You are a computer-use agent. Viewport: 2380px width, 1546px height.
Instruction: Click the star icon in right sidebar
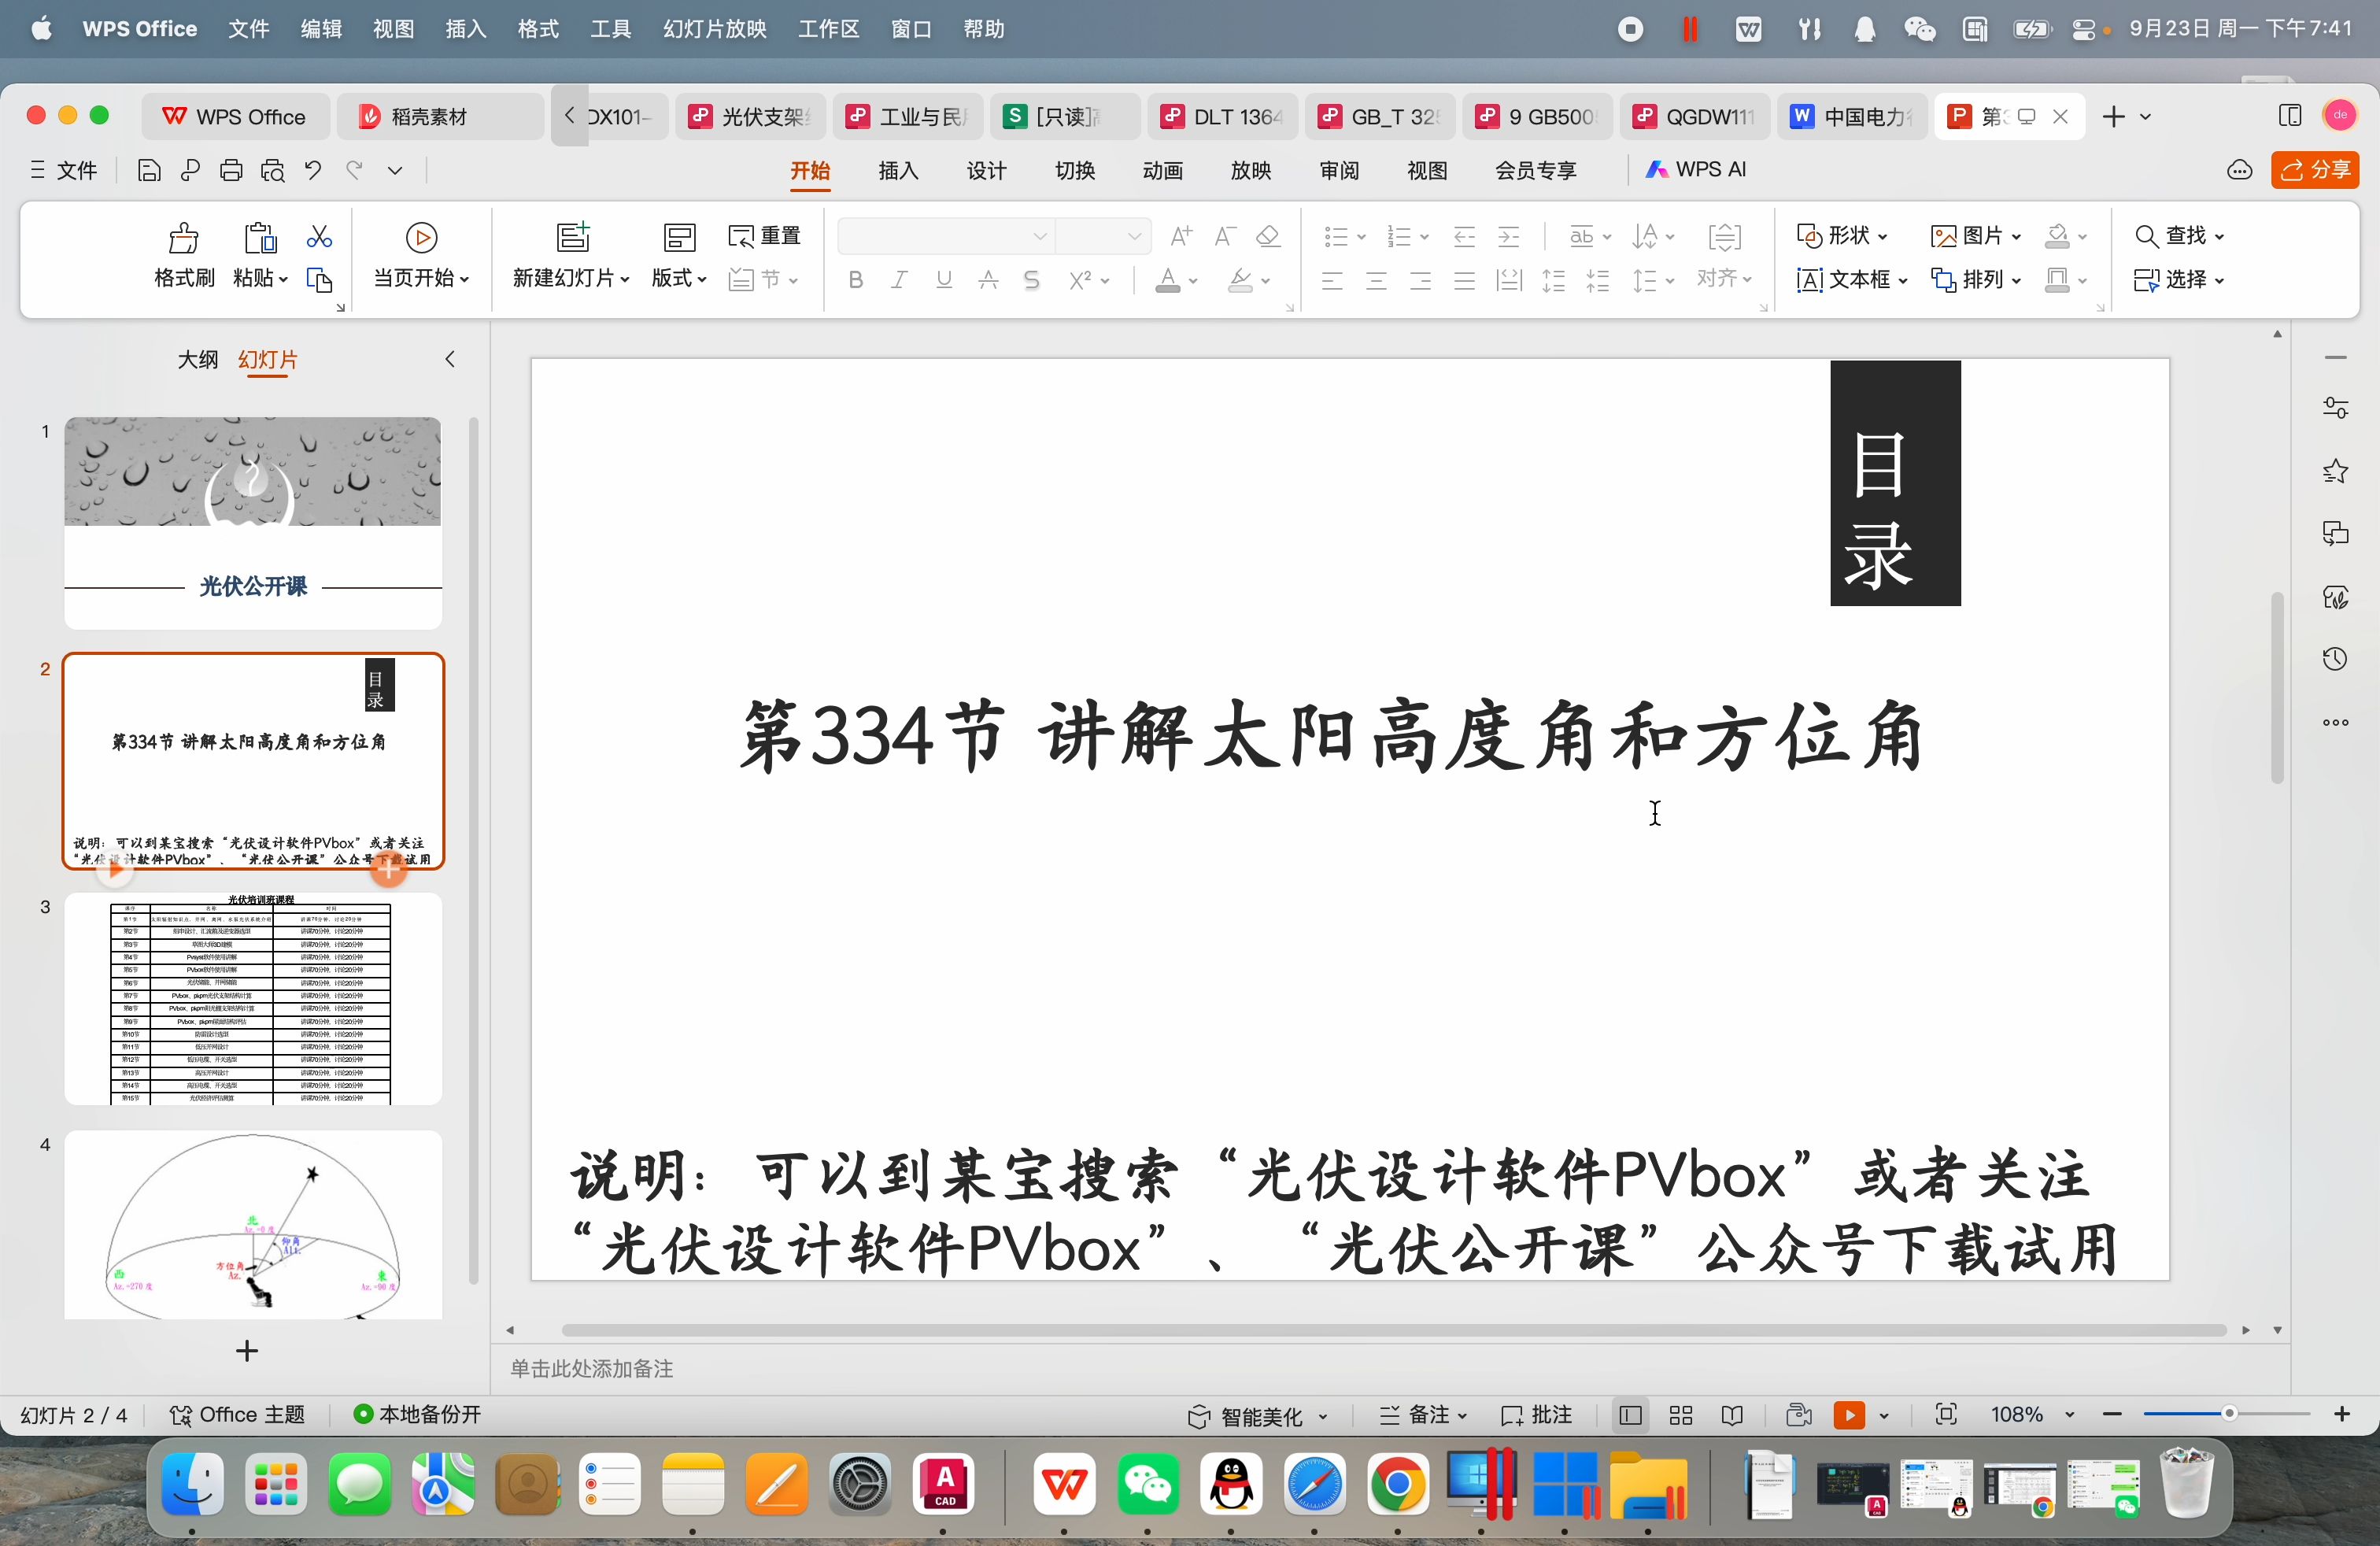click(2335, 471)
